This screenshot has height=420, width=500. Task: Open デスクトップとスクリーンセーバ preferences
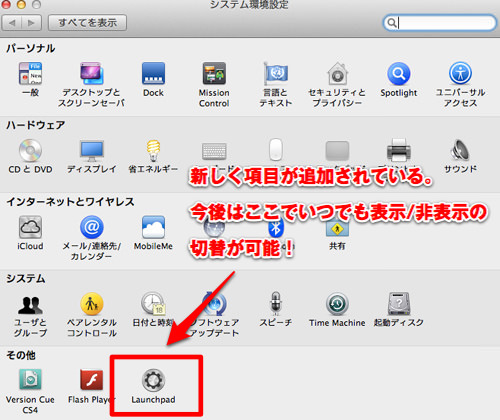click(x=92, y=74)
